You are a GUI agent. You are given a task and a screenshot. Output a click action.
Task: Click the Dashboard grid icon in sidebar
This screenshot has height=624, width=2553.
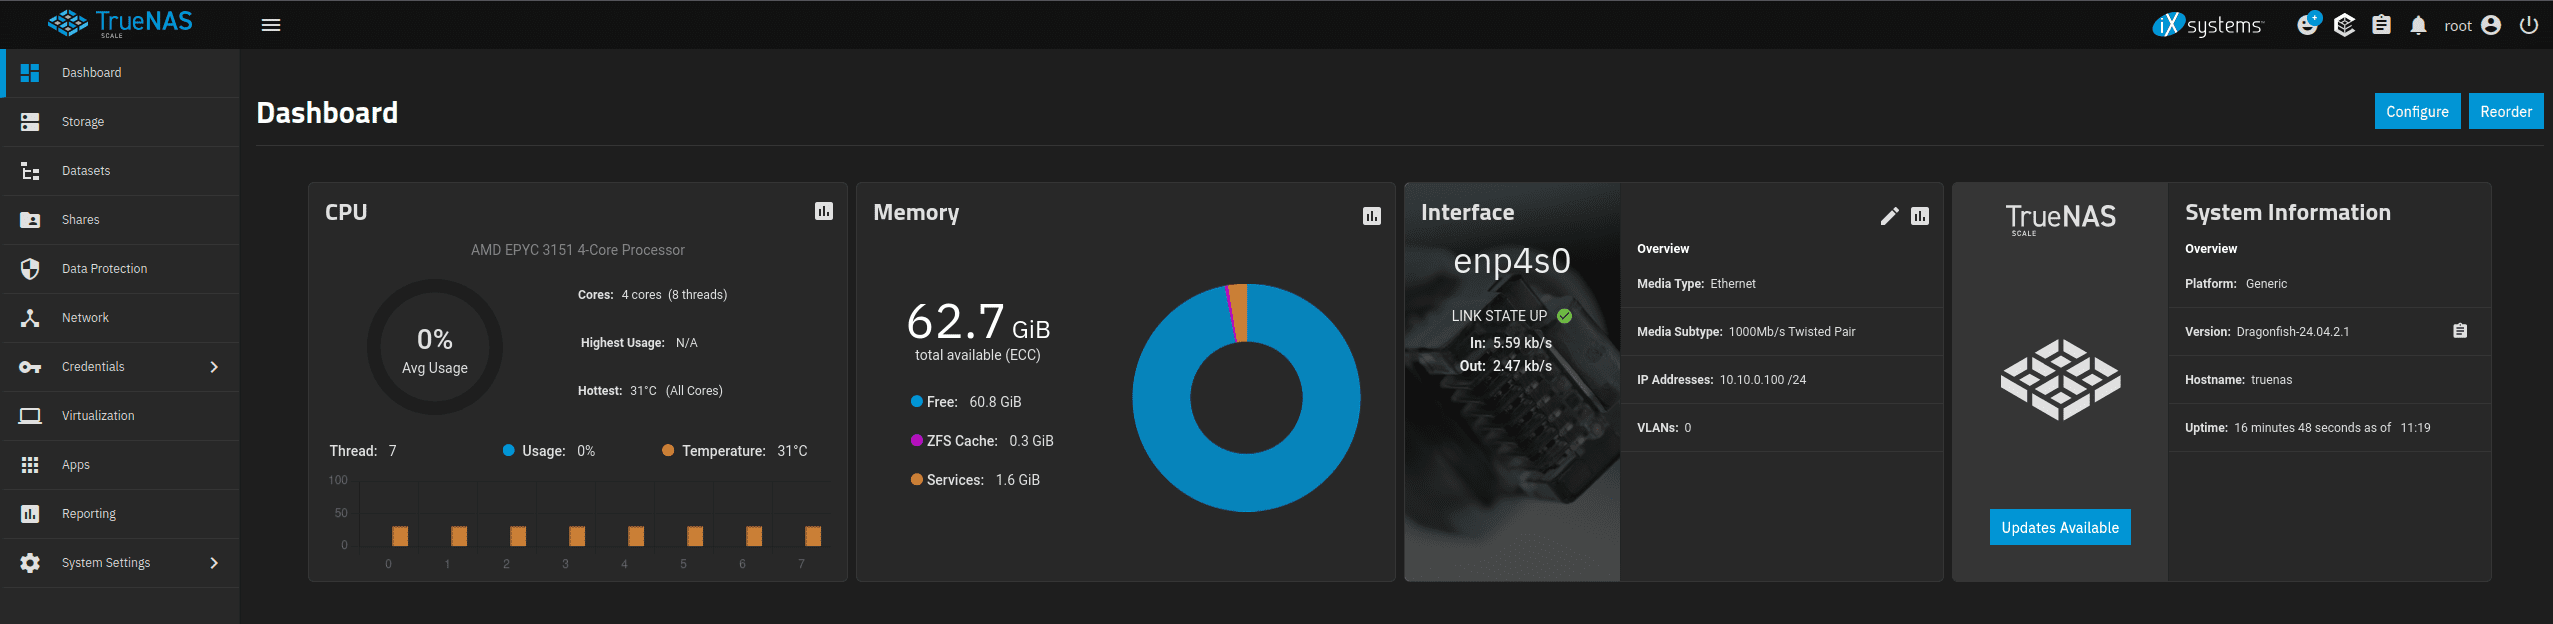click(x=30, y=73)
